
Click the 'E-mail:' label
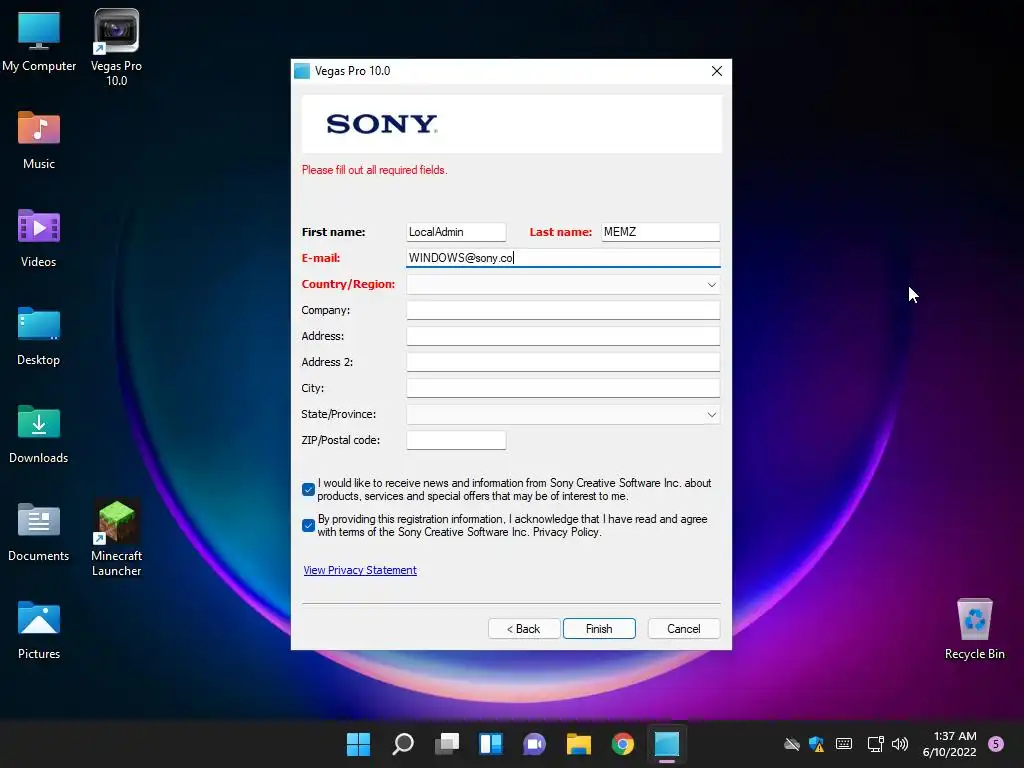pyautogui.click(x=321, y=258)
